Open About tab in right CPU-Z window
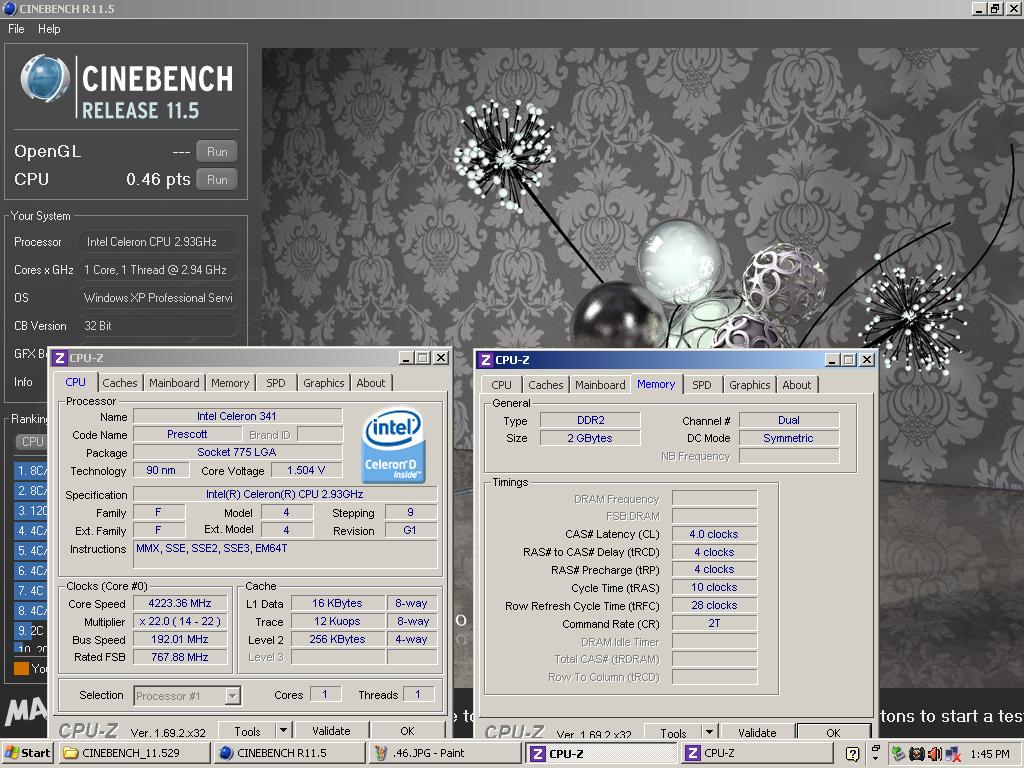This screenshot has width=1024, height=768. pos(797,385)
